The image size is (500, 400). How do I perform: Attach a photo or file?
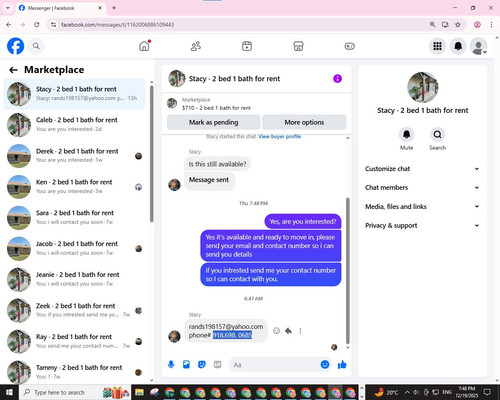point(186,364)
